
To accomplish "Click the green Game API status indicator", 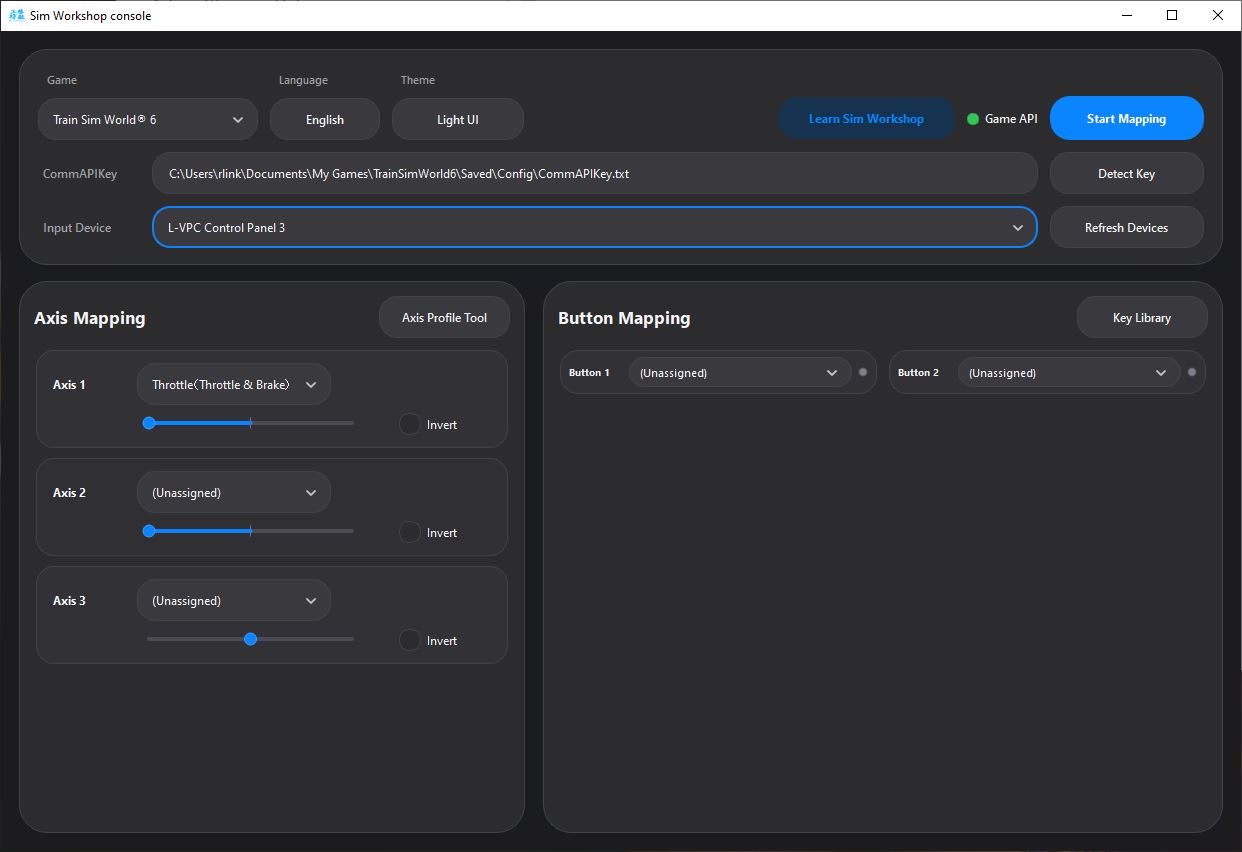I will tap(973, 119).
